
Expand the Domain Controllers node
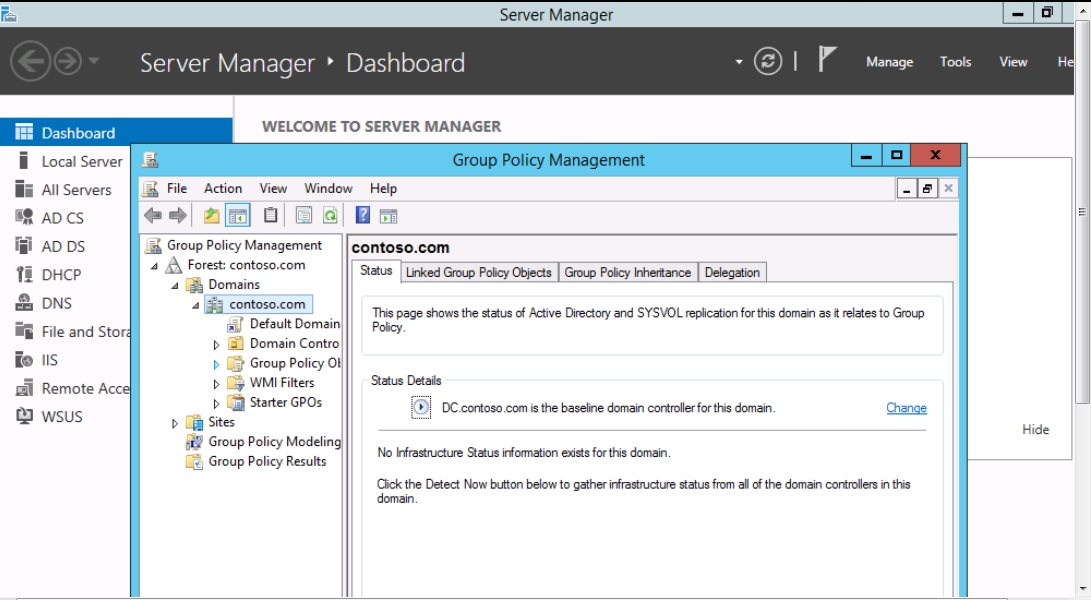point(216,344)
